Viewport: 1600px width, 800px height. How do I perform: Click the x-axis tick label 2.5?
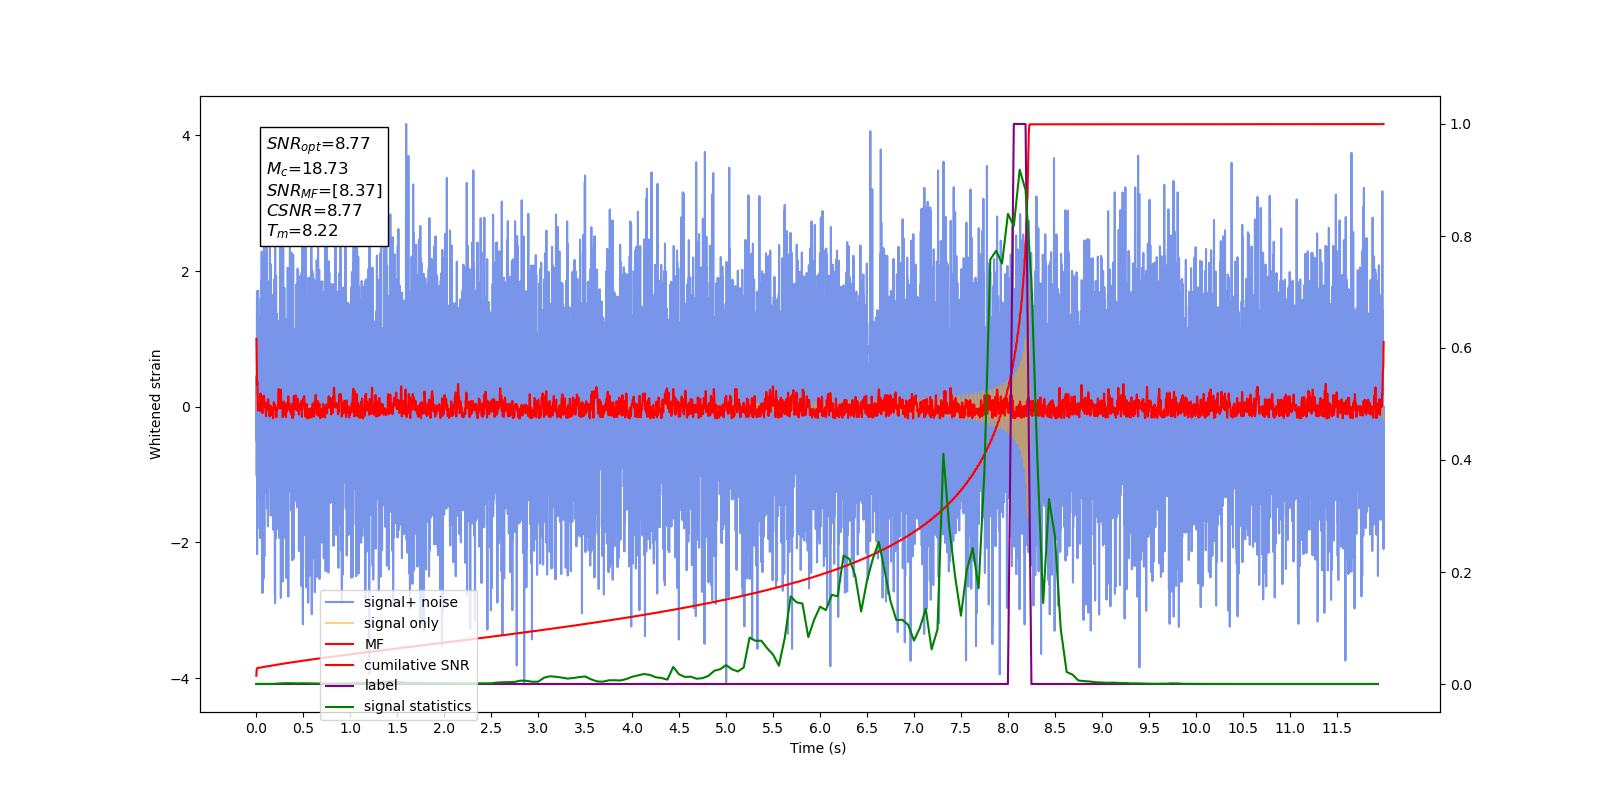click(491, 728)
